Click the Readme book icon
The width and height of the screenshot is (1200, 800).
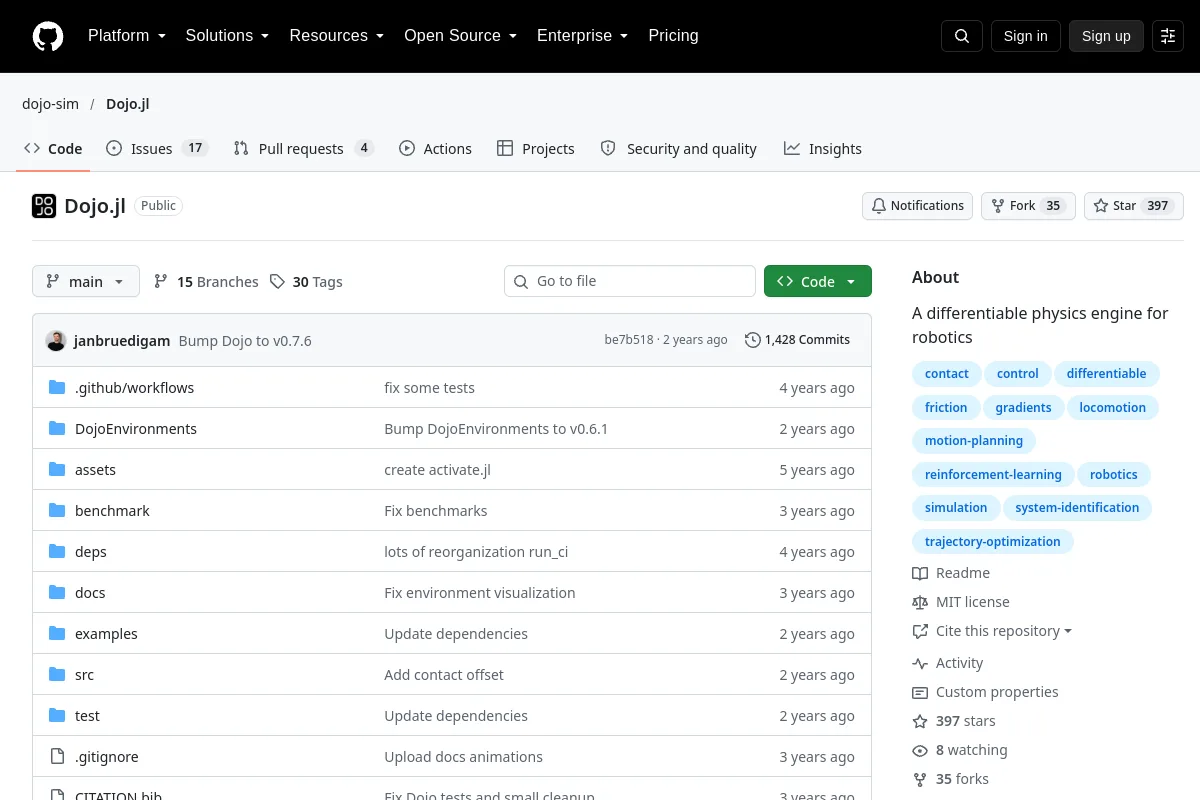pos(920,574)
